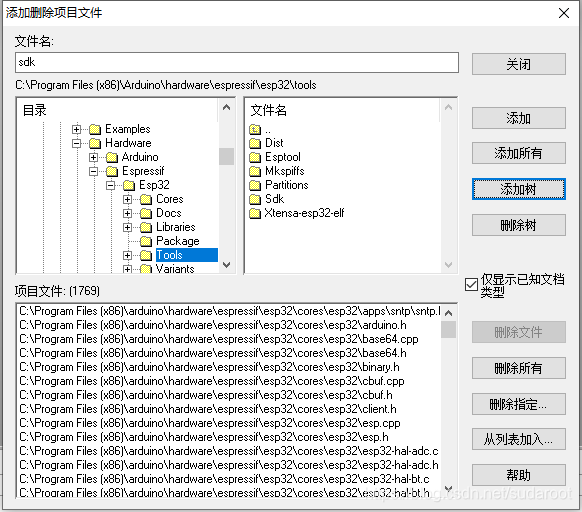
Task: Select project file ending in client.h
Action: [208, 409]
